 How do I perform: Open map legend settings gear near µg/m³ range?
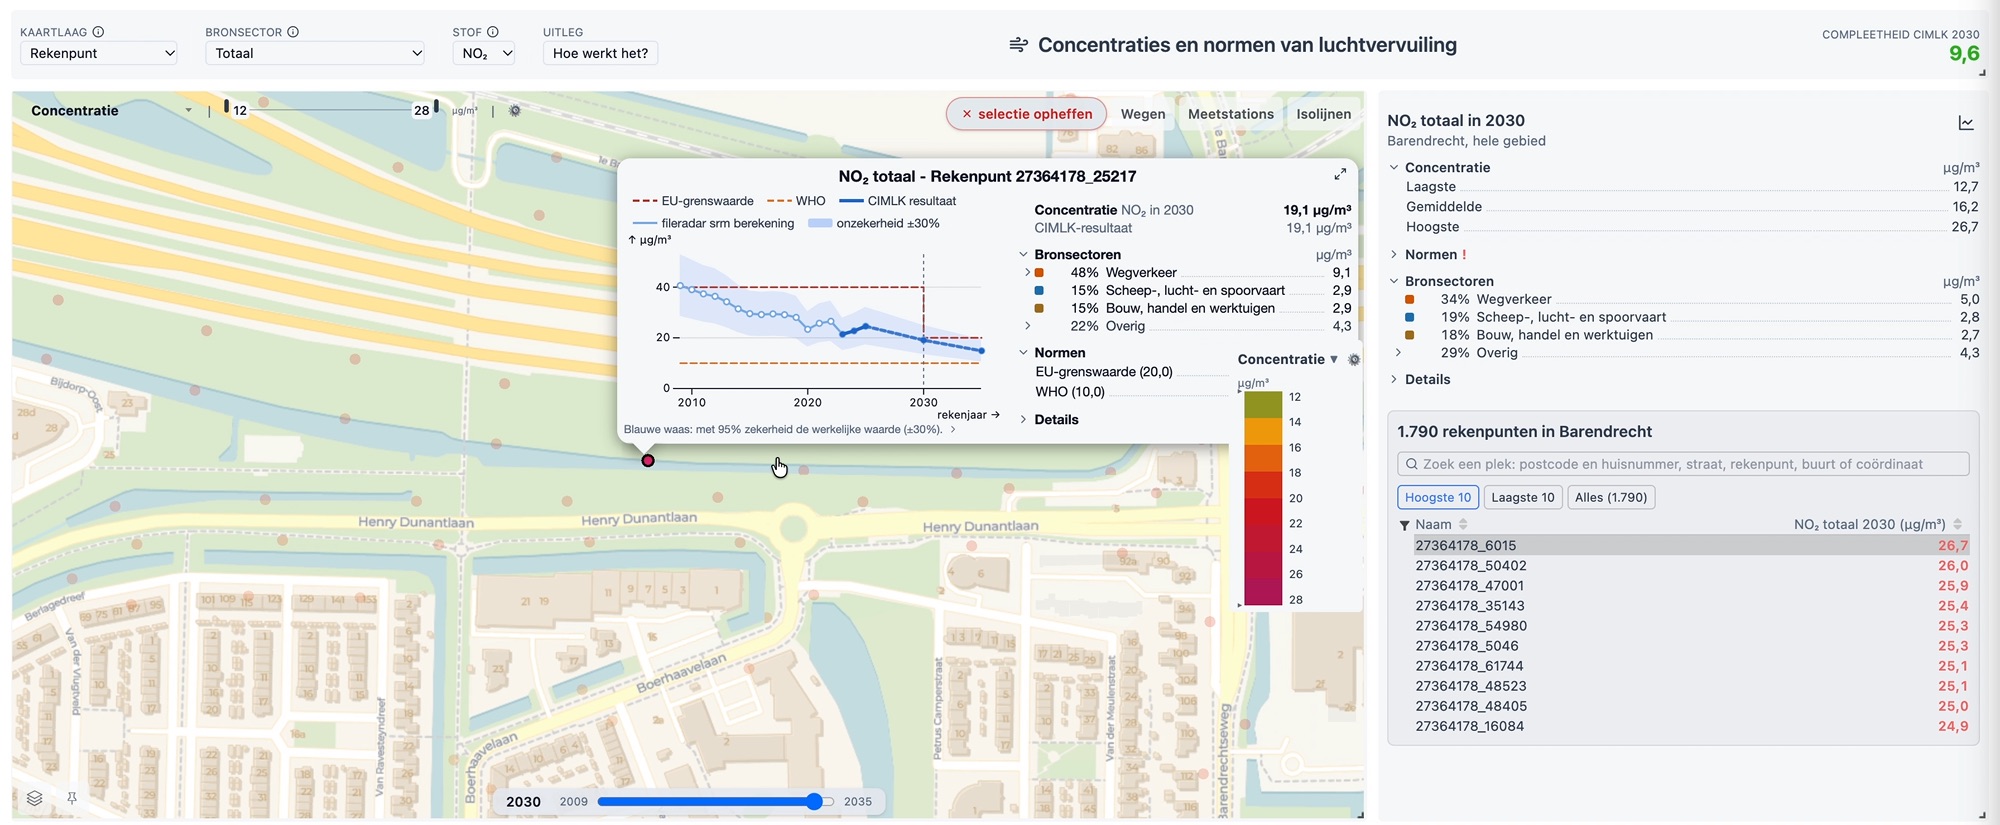515,111
